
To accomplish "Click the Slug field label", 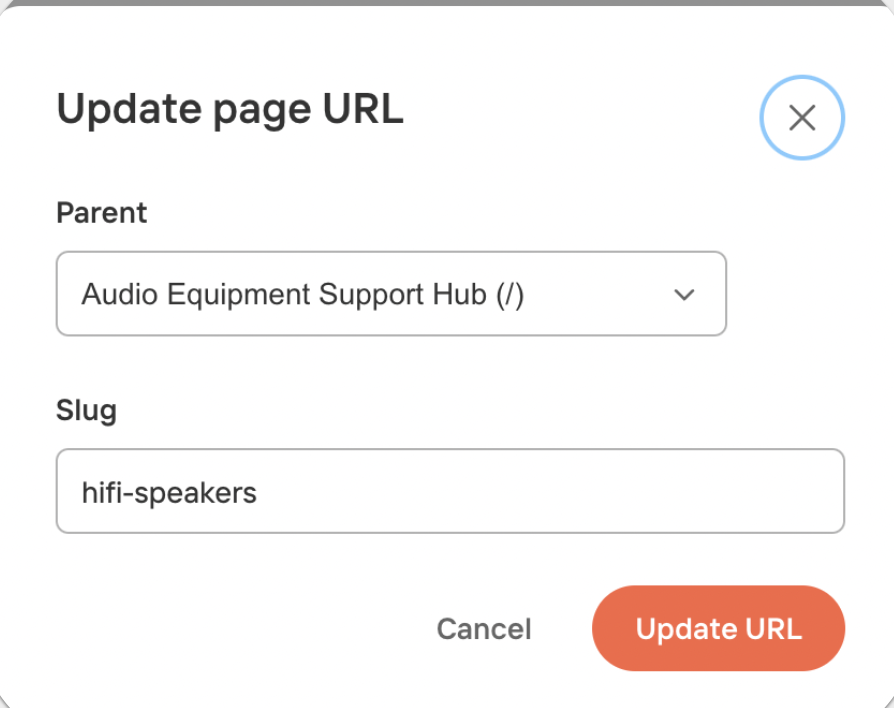I will 87,410.
